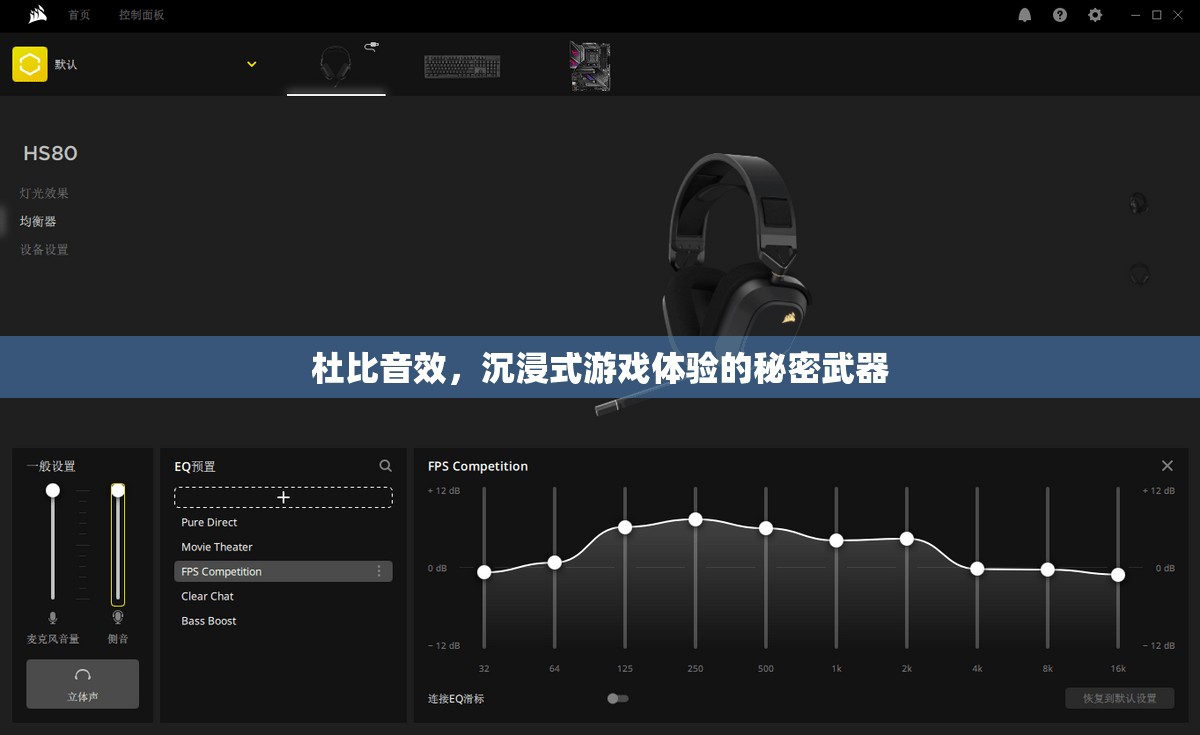Adjust the 侧音 sidetone slider handle
This screenshot has height=735, width=1200.
click(118, 490)
